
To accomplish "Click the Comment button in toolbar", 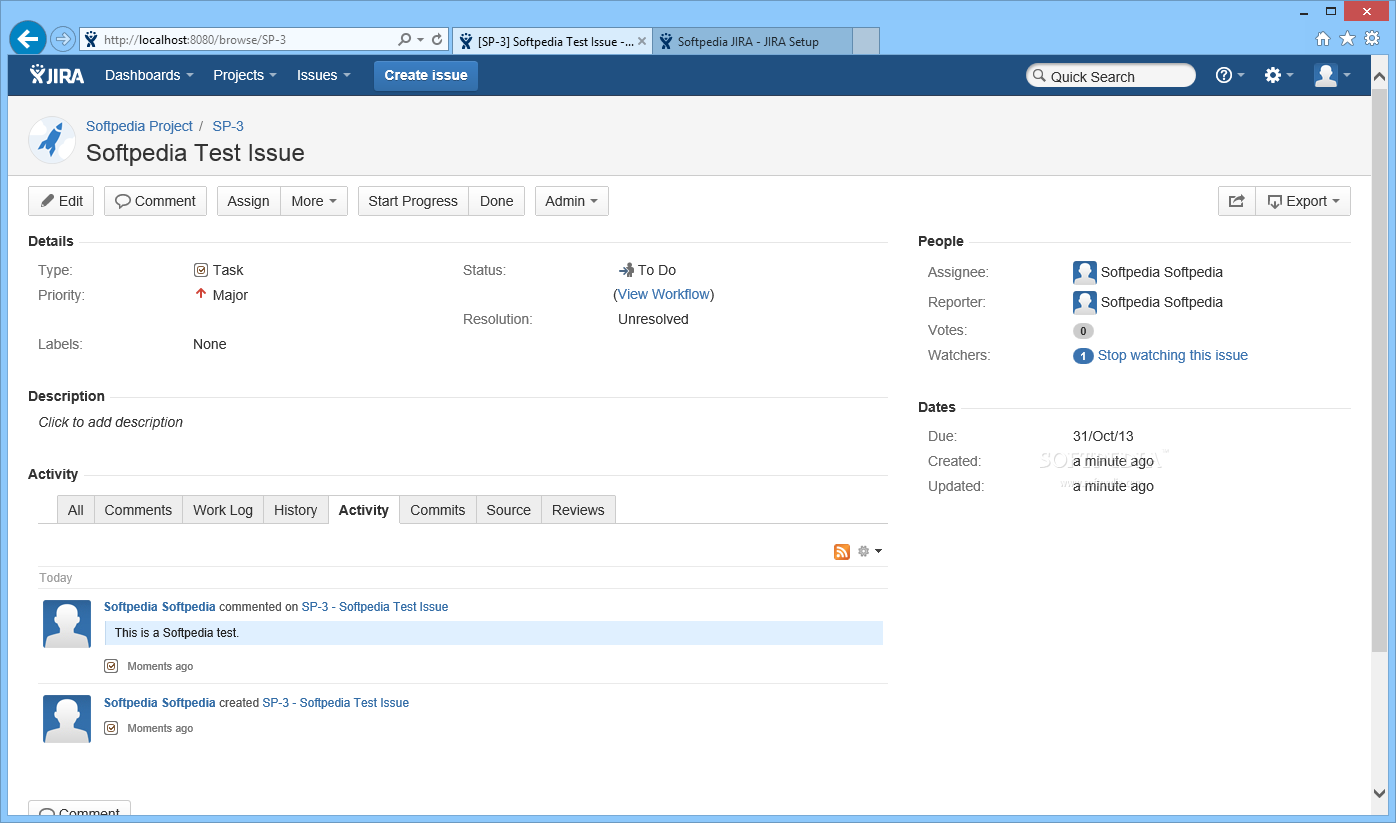I will pyautogui.click(x=155, y=201).
